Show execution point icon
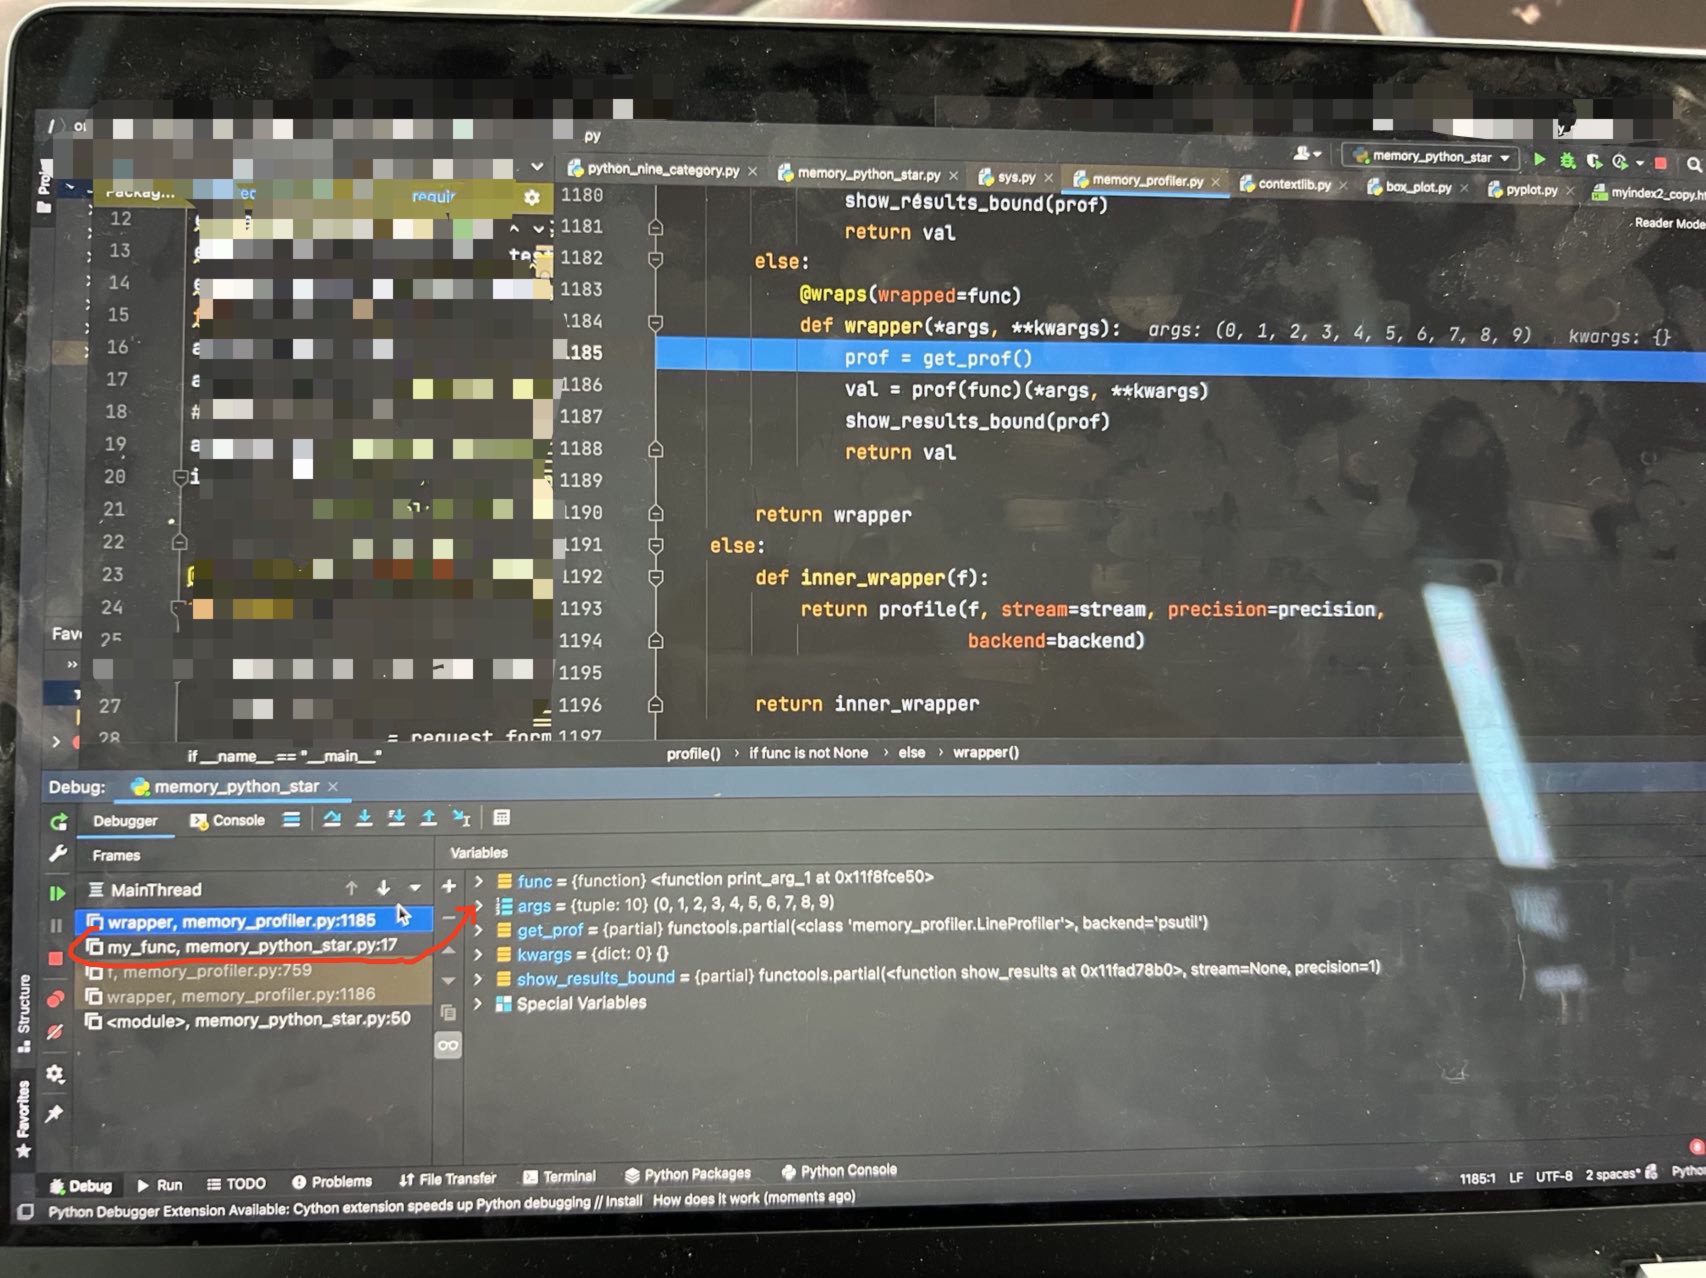The image size is (1706, 1278). pyautogui.click(x=291, y=819)
